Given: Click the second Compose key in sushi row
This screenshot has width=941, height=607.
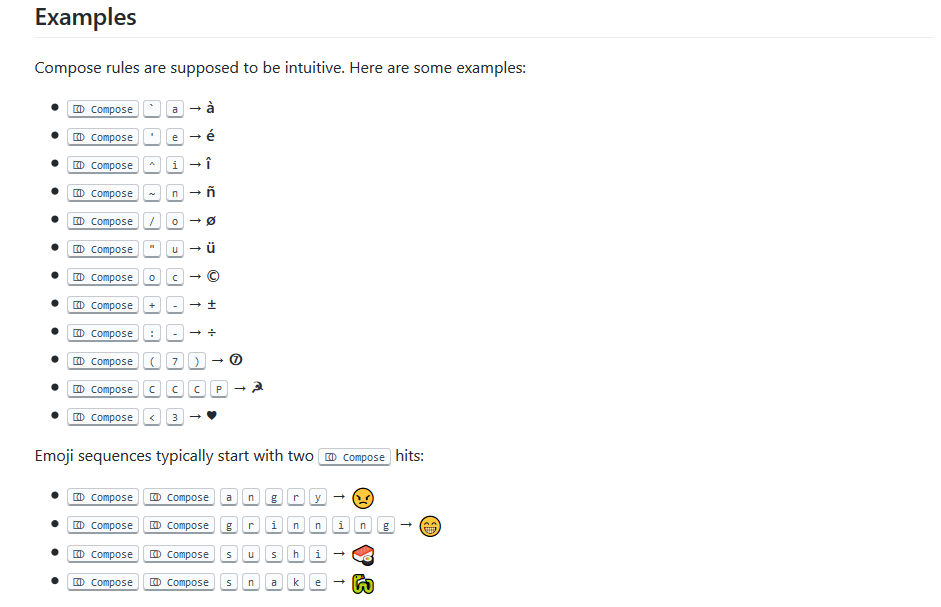Looking at the screenshot, I should pos(179,554).
